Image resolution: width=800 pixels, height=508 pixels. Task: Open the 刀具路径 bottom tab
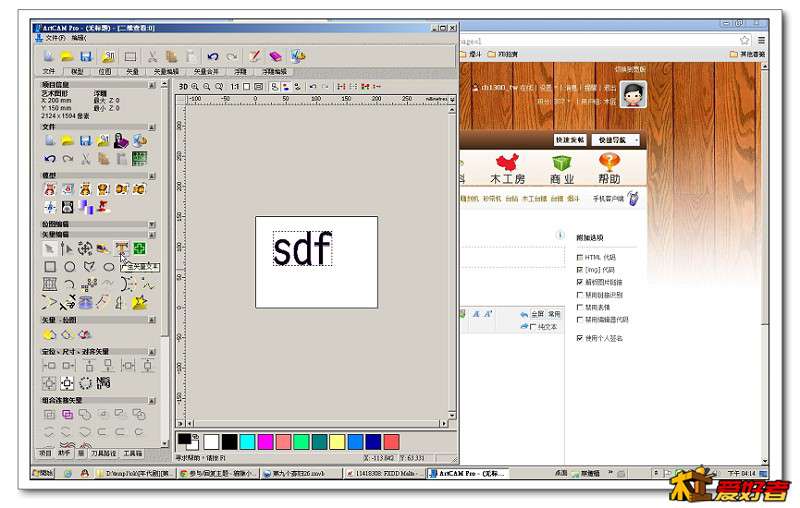pos(104,453)
